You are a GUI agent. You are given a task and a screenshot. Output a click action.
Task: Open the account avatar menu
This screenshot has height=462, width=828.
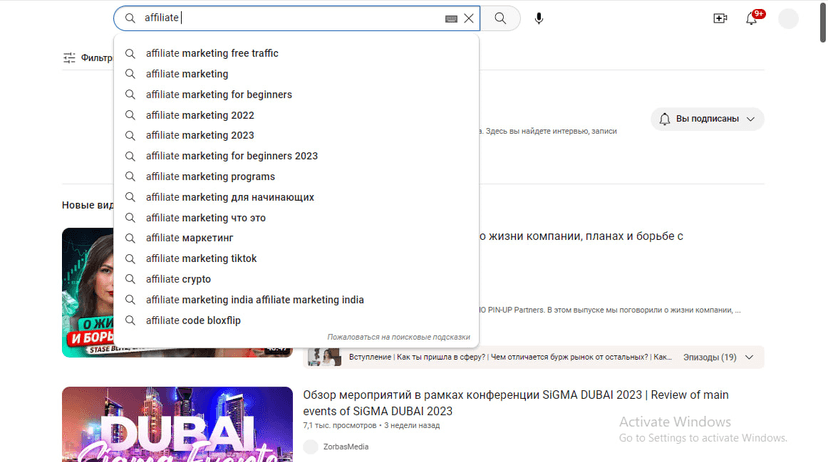788,18
